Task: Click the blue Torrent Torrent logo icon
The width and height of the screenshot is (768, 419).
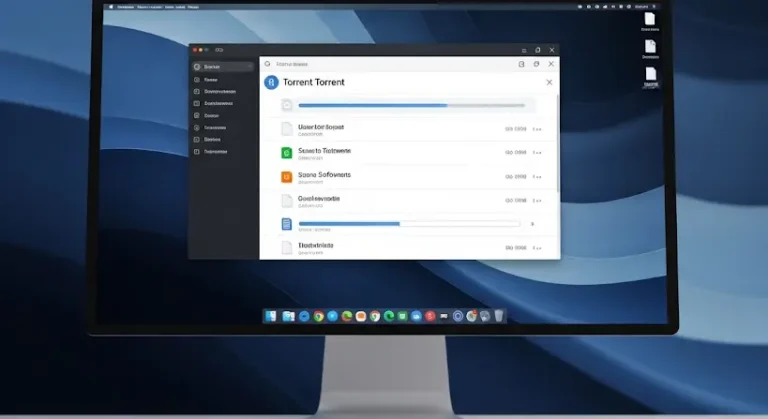Action: coord(271,82)
